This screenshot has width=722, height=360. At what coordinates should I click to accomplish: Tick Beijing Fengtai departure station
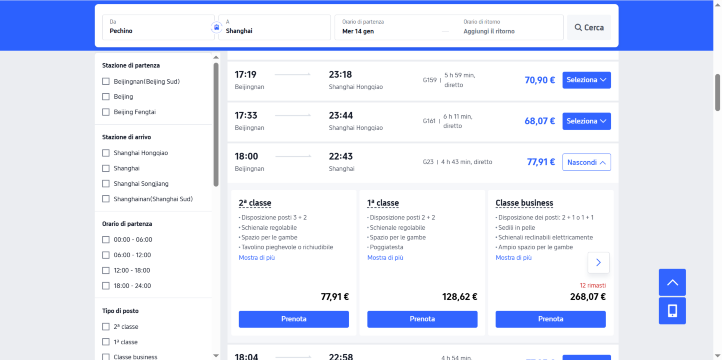pyautogui.click(x=105, y=112)
